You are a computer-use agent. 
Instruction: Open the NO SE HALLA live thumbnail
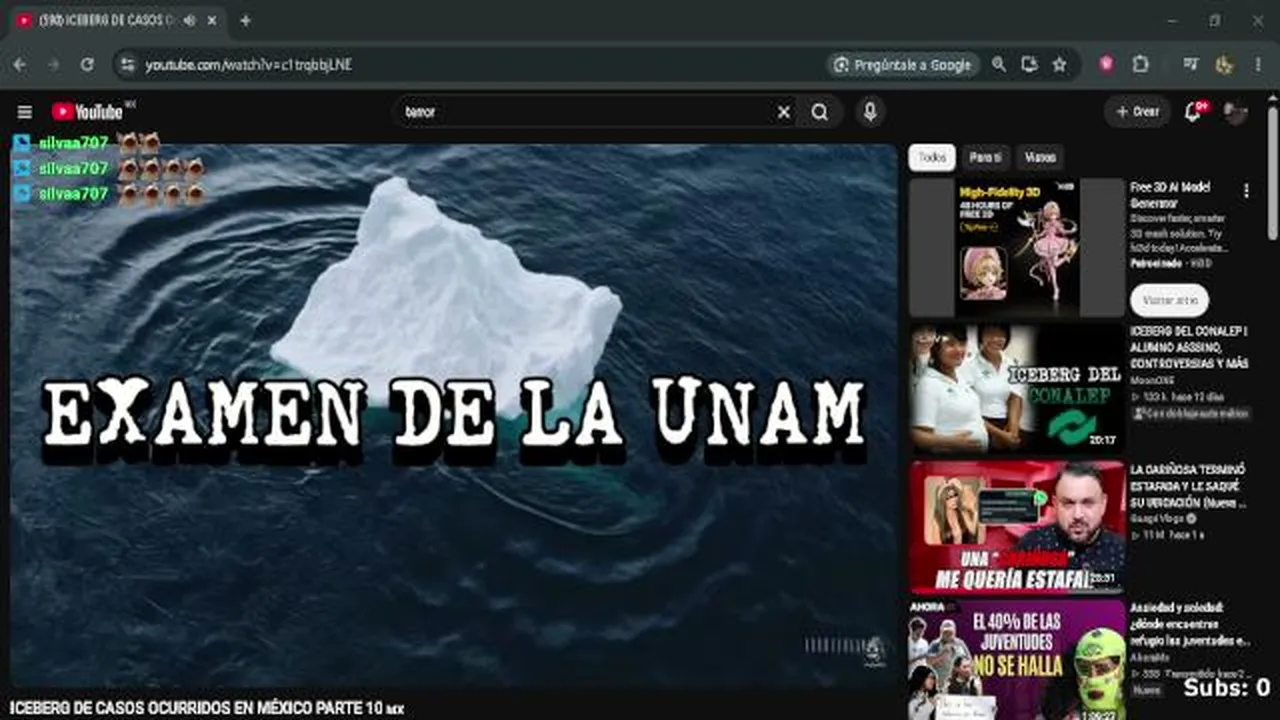tap(1017, 660)
